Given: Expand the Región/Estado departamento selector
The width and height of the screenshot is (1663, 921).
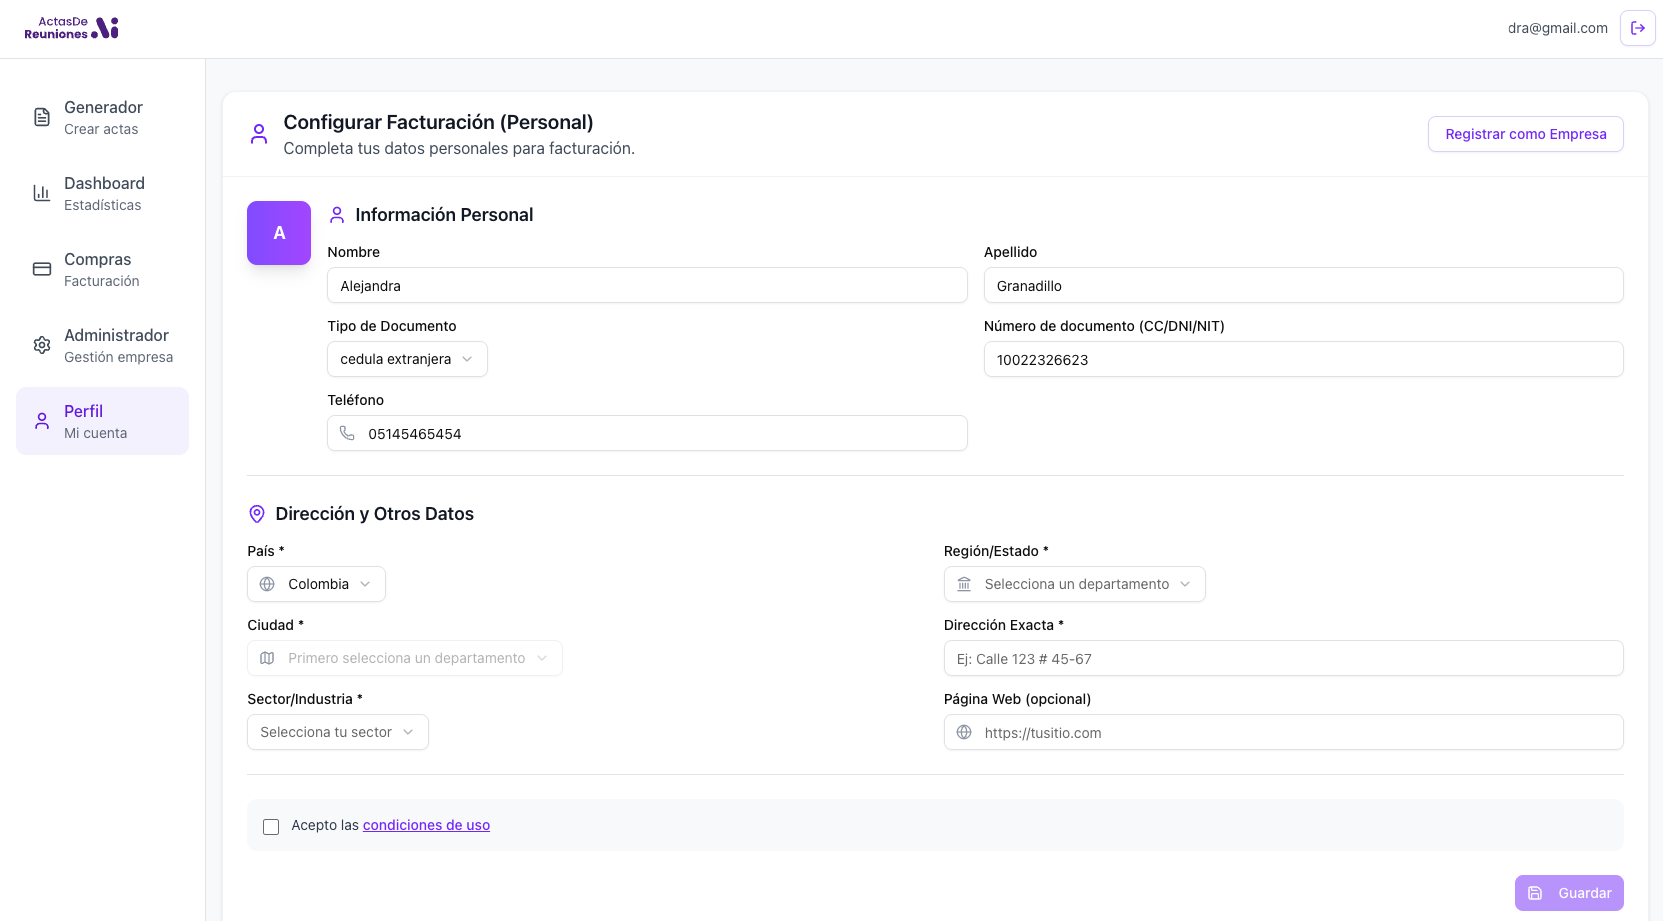Looking at the screenshot, I should [x=1074, y=584].
